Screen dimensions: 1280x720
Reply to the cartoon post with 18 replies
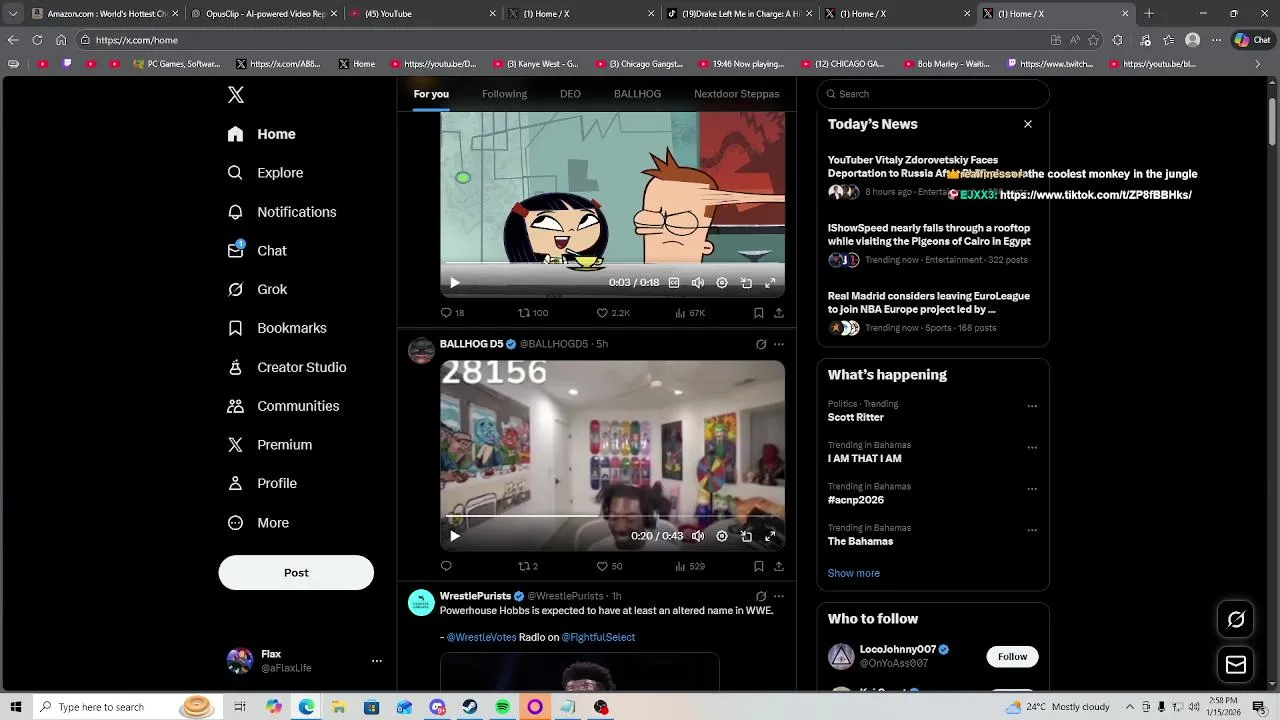tap(452, 313)
